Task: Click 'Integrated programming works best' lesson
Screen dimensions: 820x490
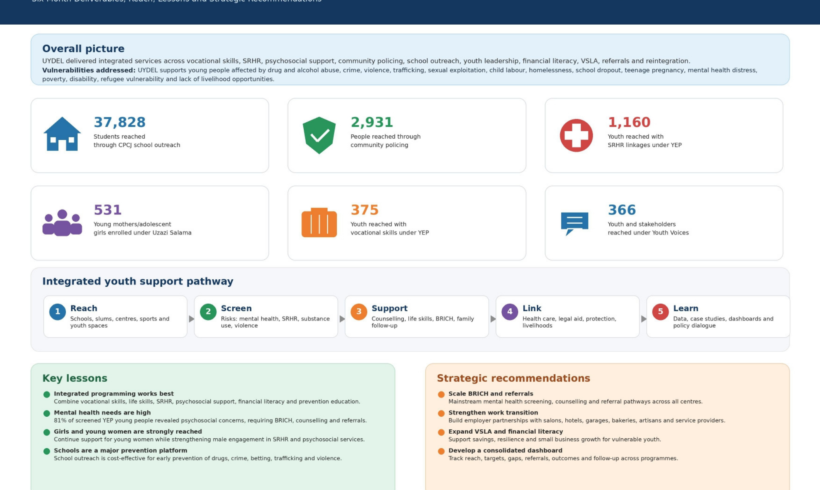Action: pos(113,394)
